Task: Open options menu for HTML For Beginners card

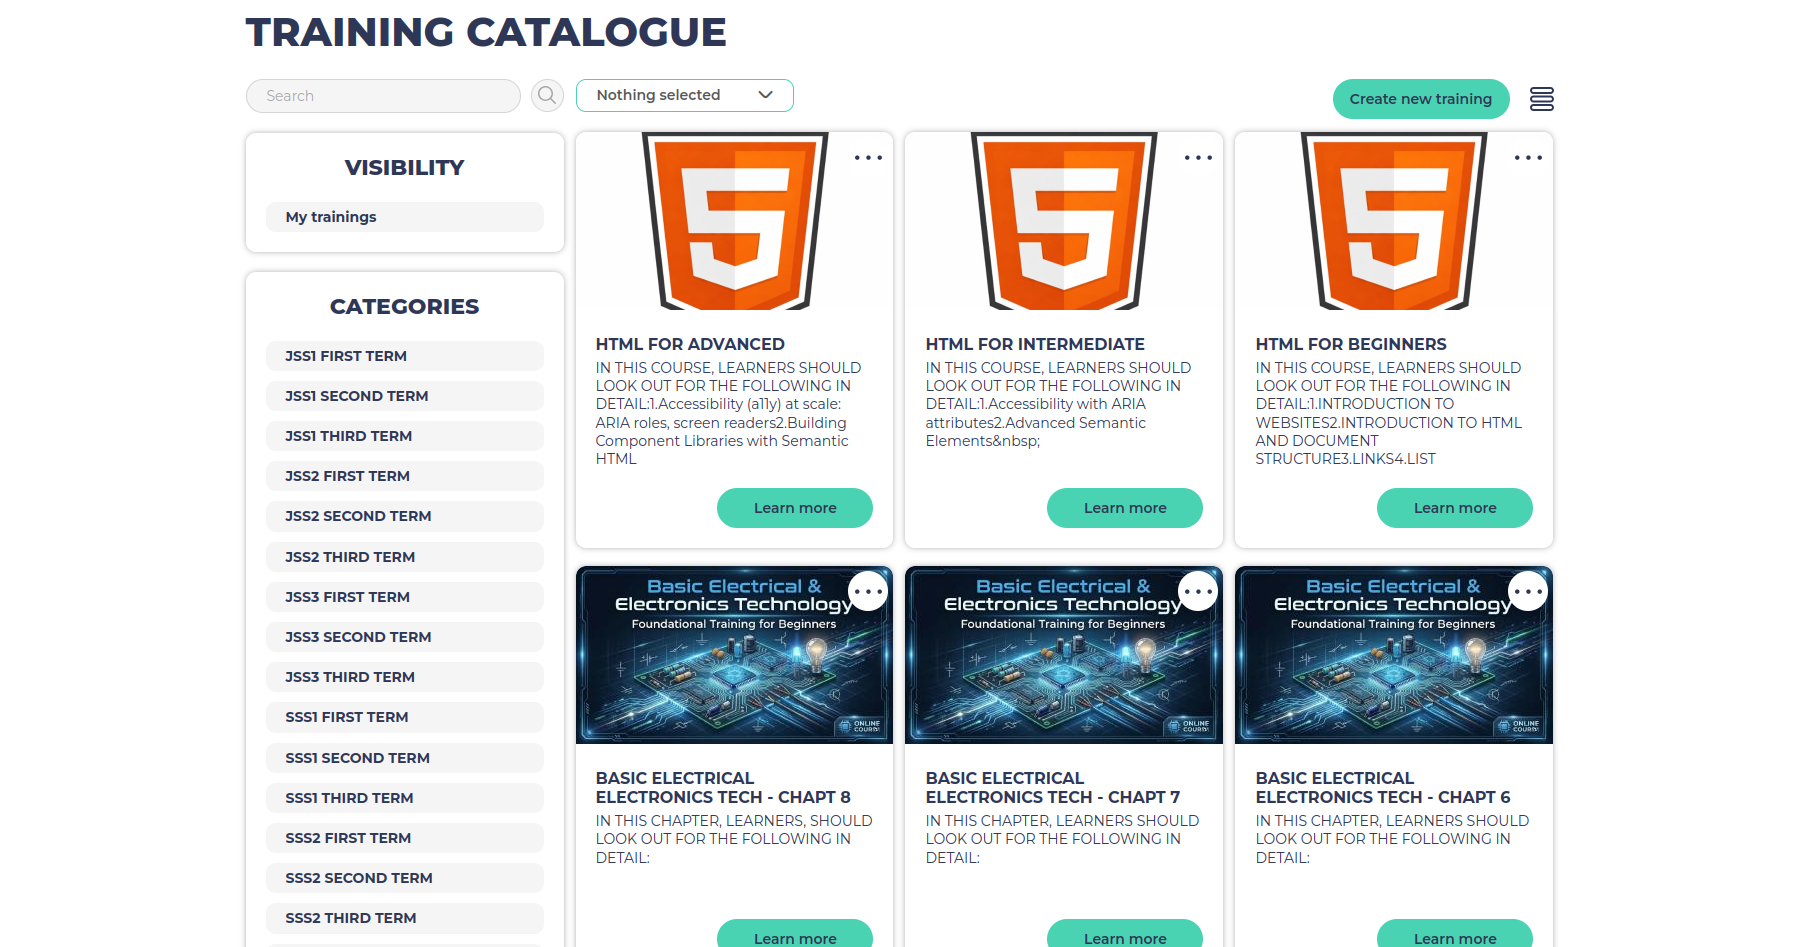Action: point(1527,158)
